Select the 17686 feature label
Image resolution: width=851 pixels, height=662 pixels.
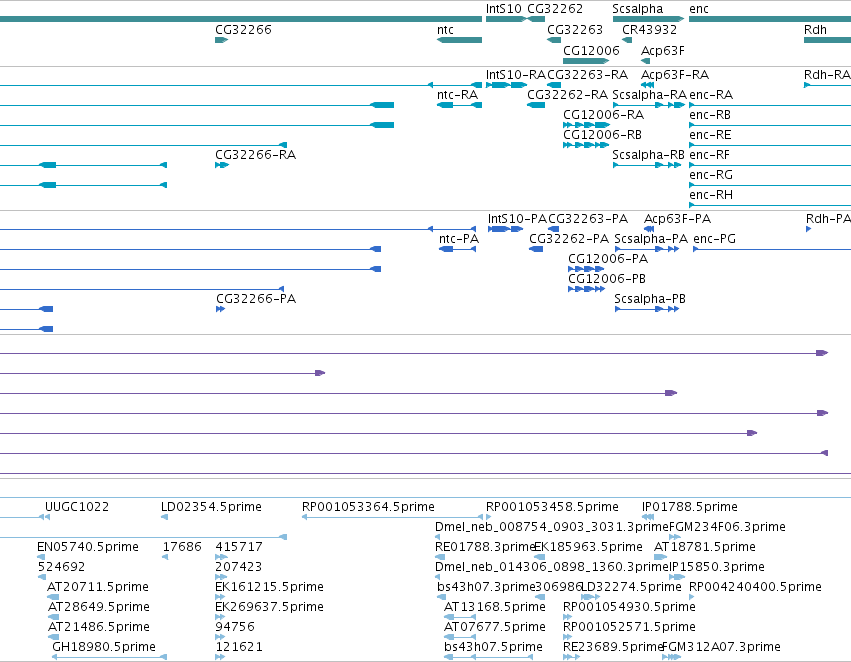(x=182, y=548)
